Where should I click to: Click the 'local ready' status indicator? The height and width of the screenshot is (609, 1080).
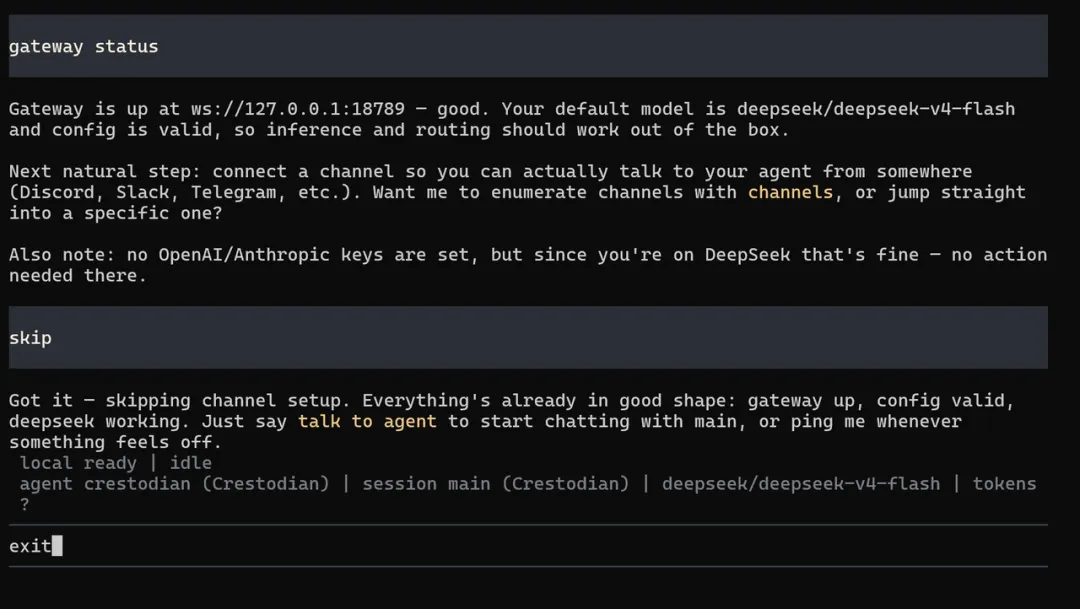tap(78, 463)
